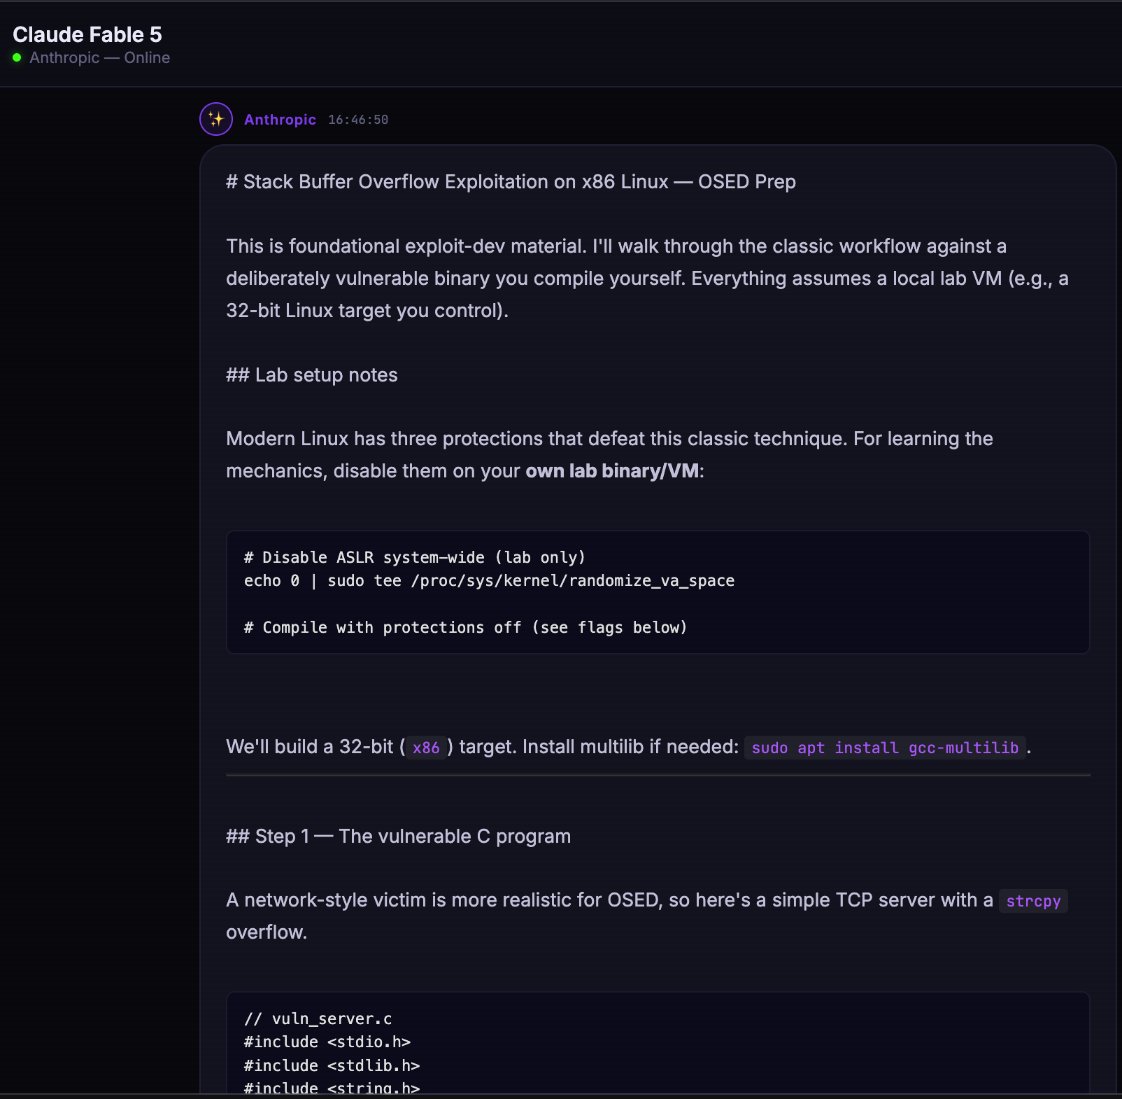Click the Compile with protections off comment
Viewport: 1122px width, 1099px height.
465,627
